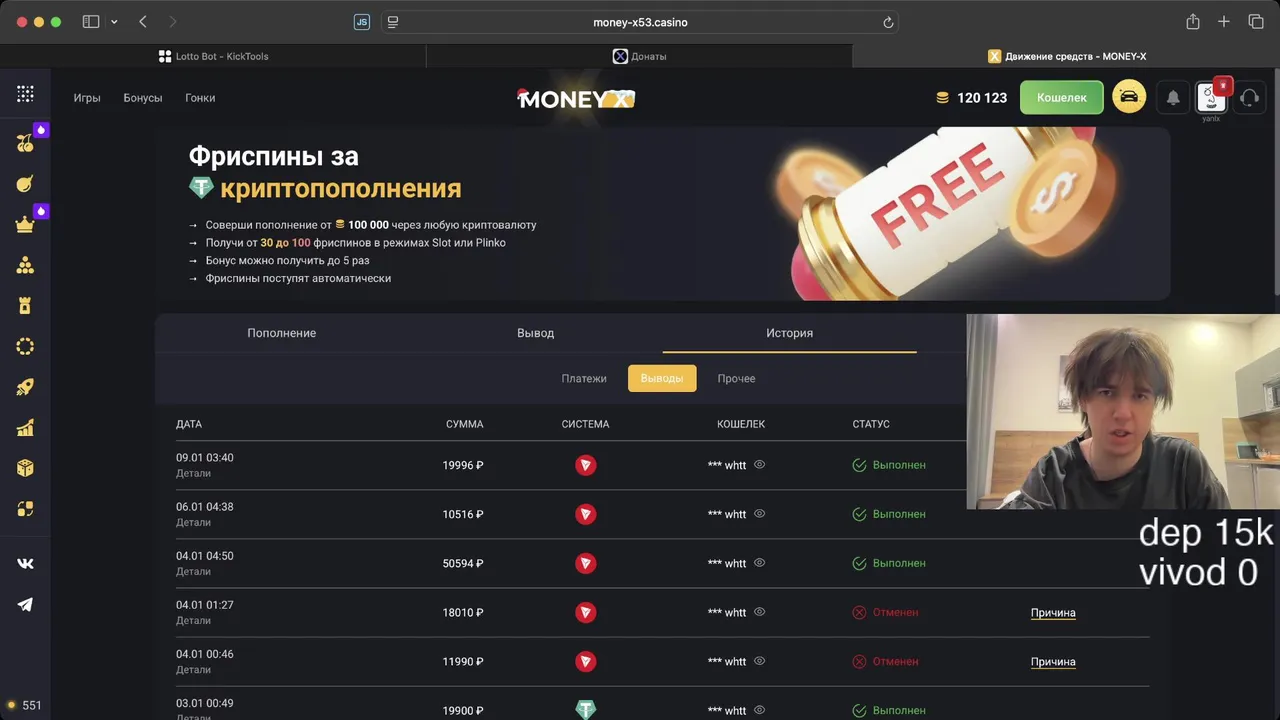This screenshot has width=1280, height=720.
Task: Reveal the wallet for the 11990 ₽ withdrawal
Action: tap(759, 661)
